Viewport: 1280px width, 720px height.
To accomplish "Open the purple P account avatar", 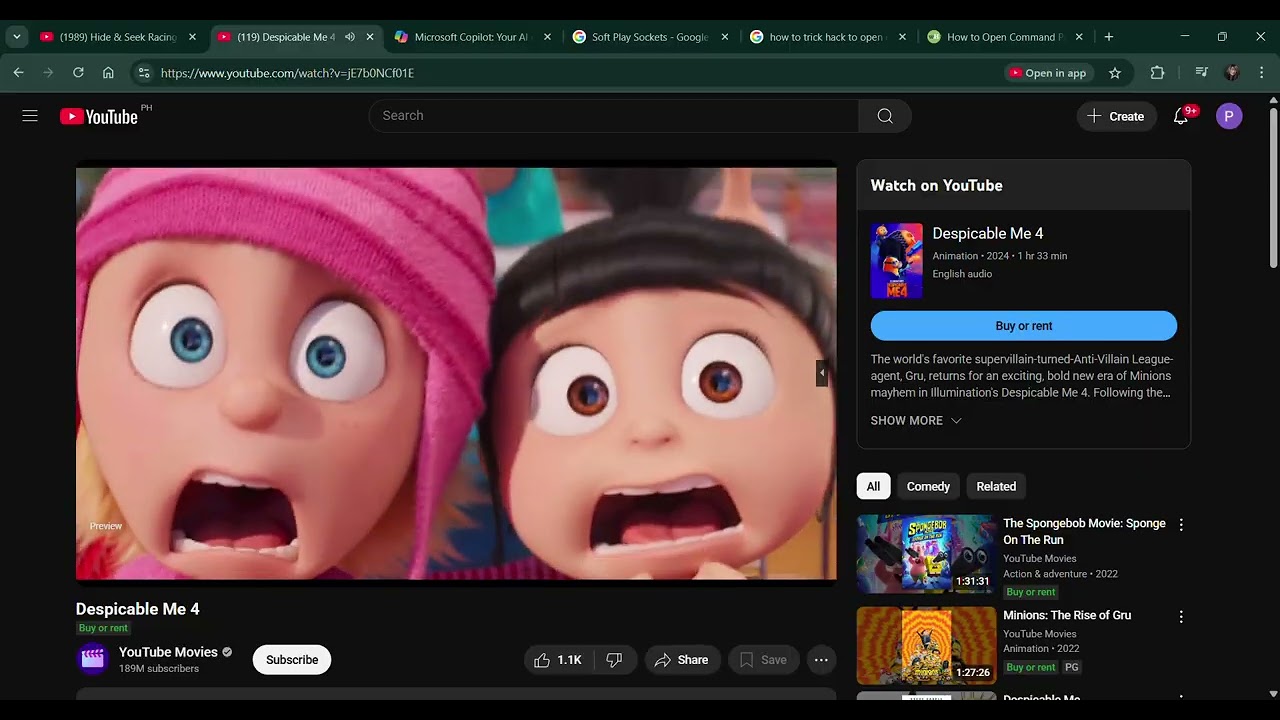I will [1229, 116].
